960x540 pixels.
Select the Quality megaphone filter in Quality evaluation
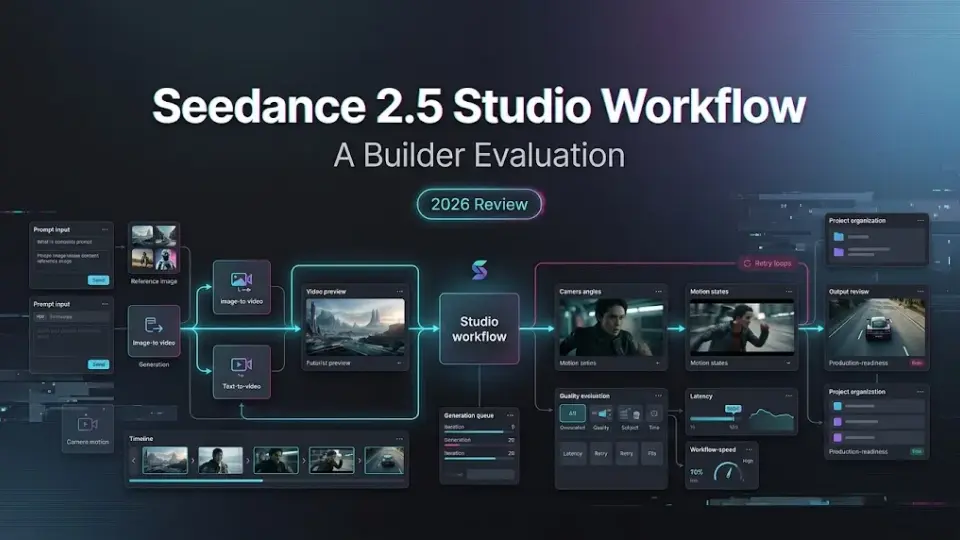point(601,414)
